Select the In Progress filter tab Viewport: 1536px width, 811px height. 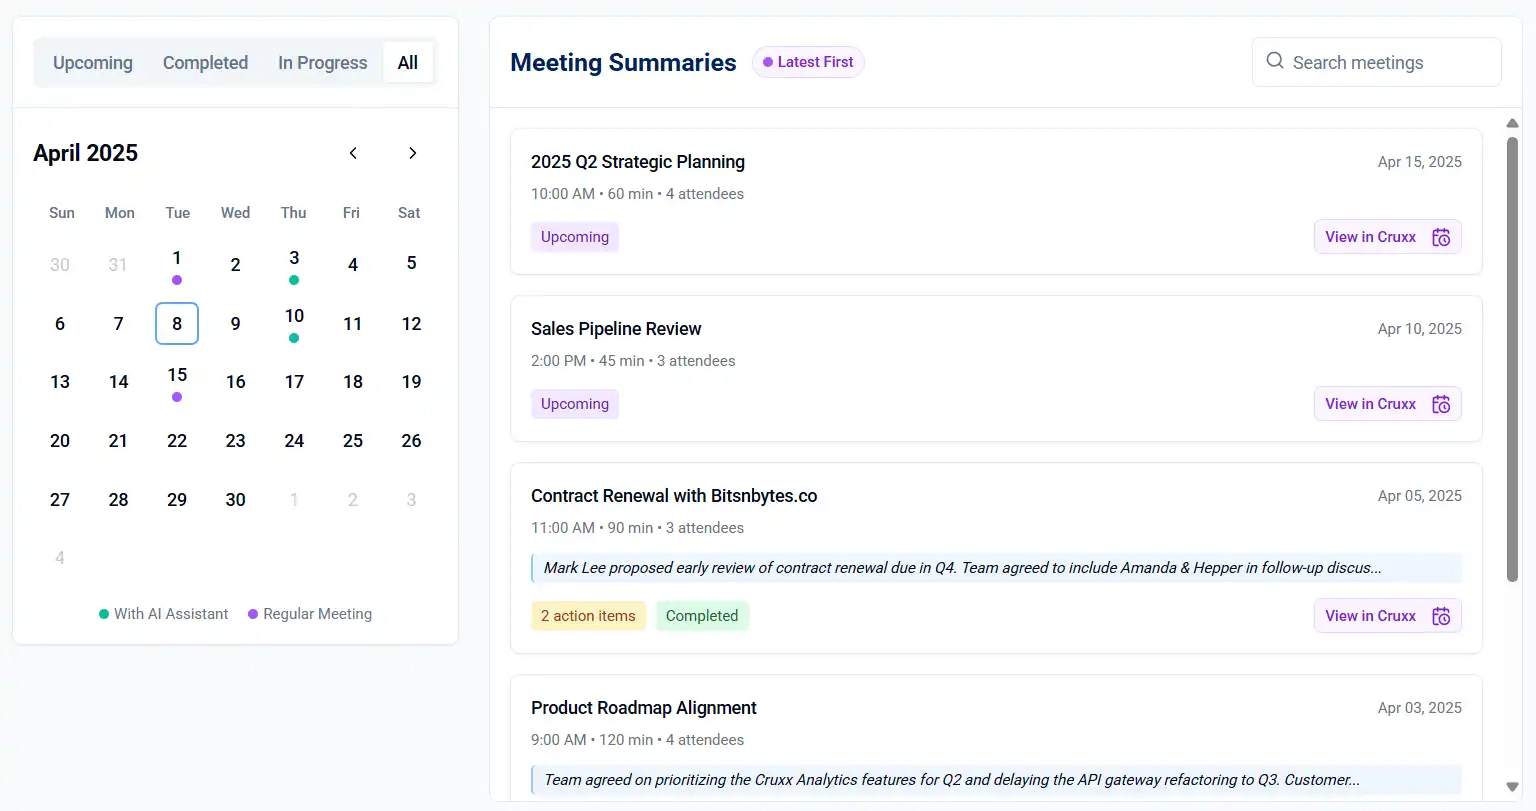322,63
